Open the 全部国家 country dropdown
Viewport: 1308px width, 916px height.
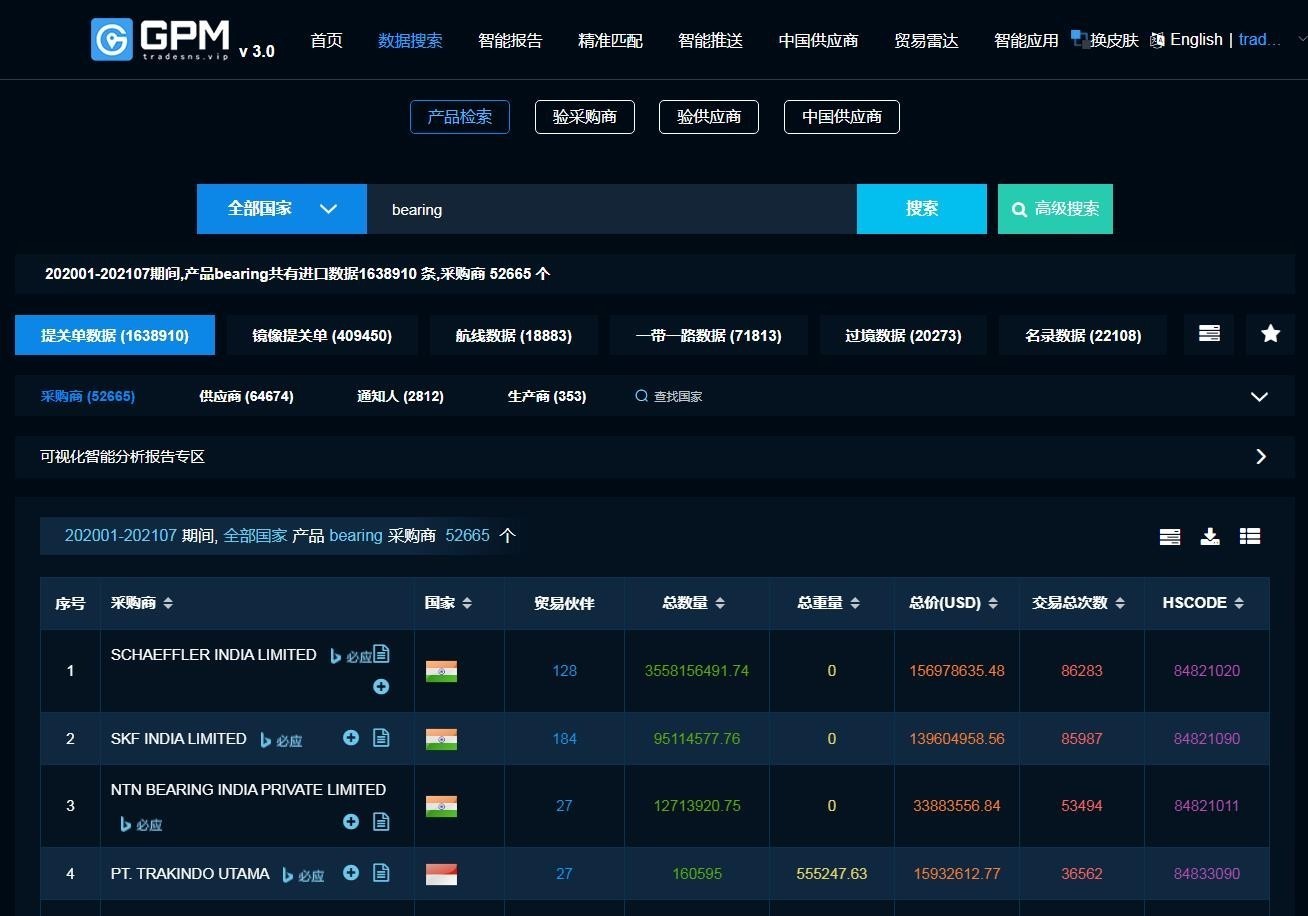(281, 209)
